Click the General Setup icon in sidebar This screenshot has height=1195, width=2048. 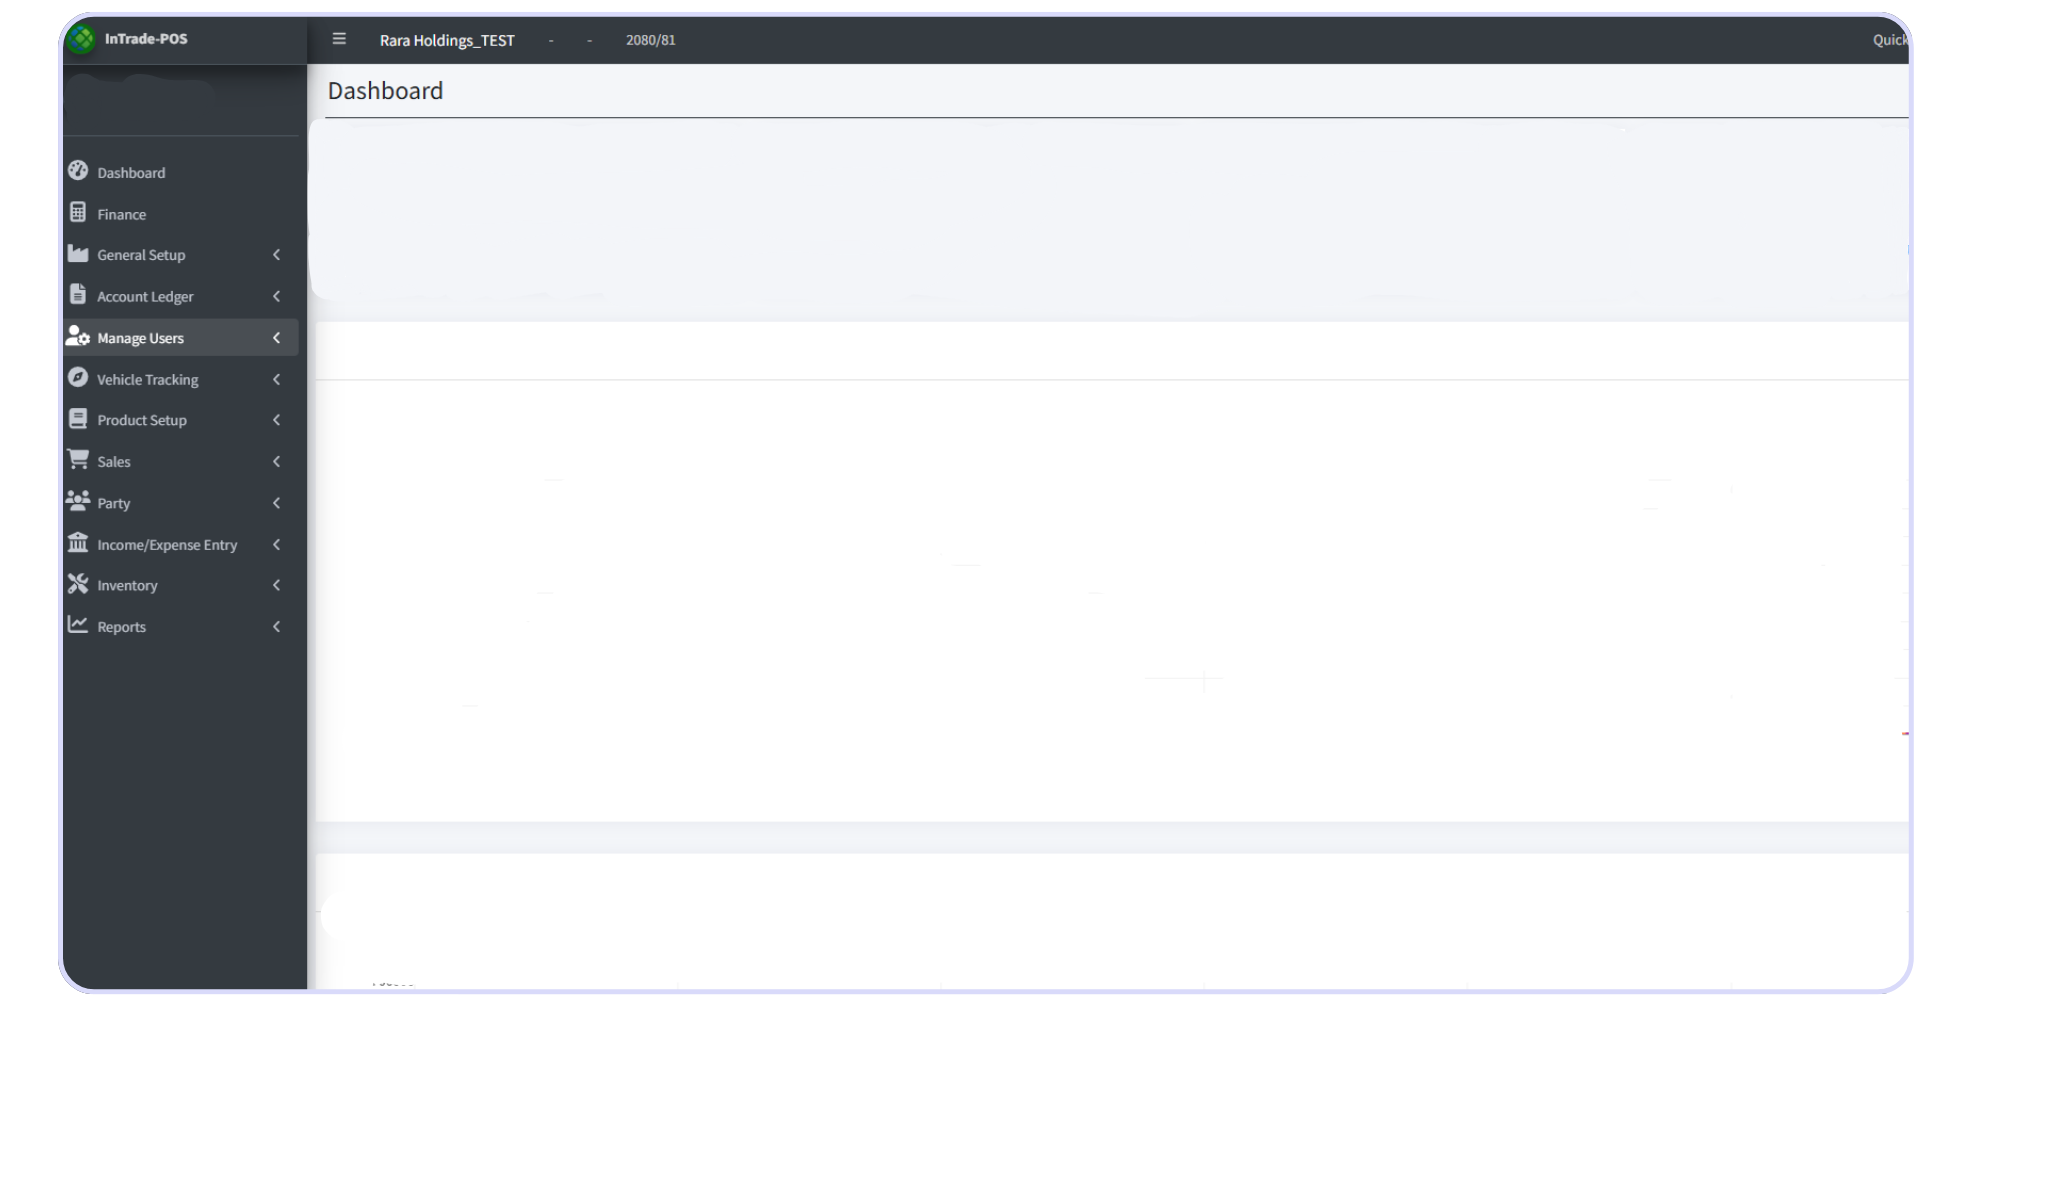pyautogui.click(x=77, y=253)
